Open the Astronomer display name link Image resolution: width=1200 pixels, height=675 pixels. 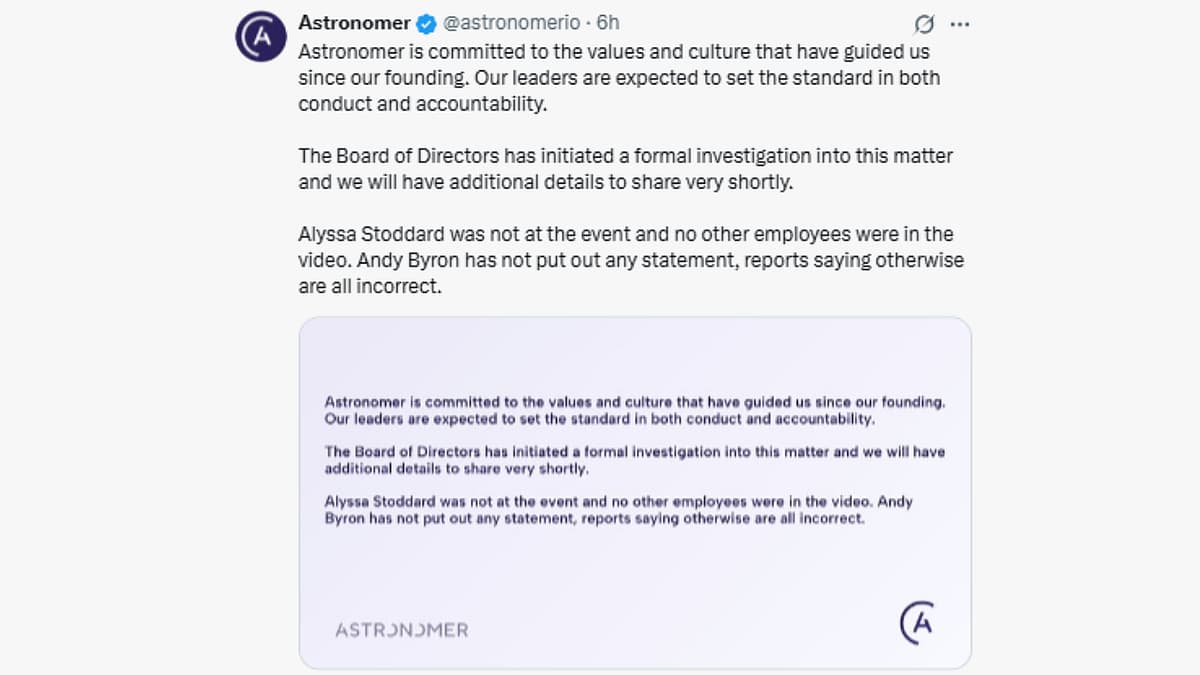[354, 22]
